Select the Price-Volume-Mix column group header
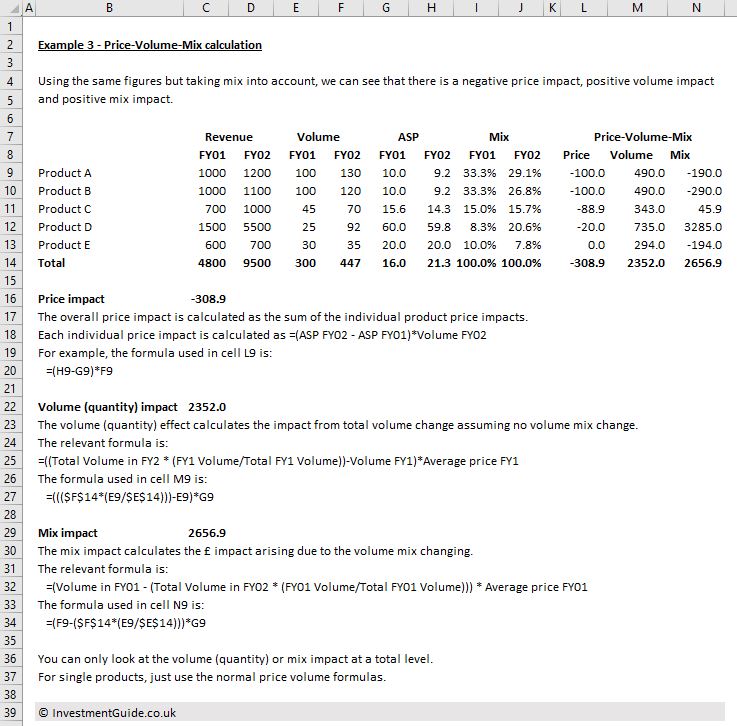Image resolution: width=737 pixels, height=726 pixels. [643, 137]
